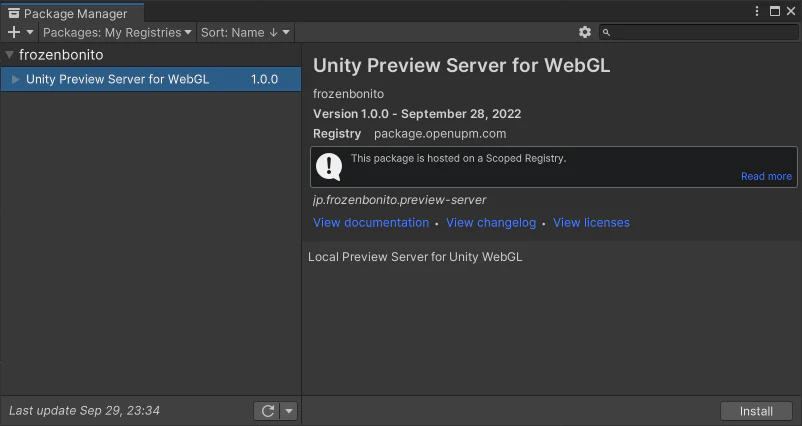Open View licenses link
This screenshot has height=426, width=802.
(591, 222)
